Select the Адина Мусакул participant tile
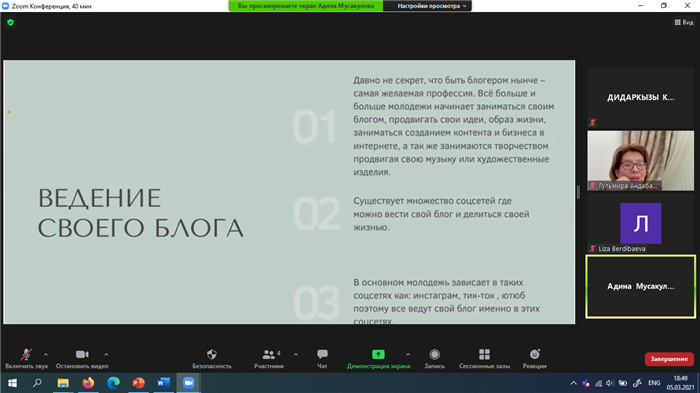This screenshot has height=393, width=700. coord(641,286)
